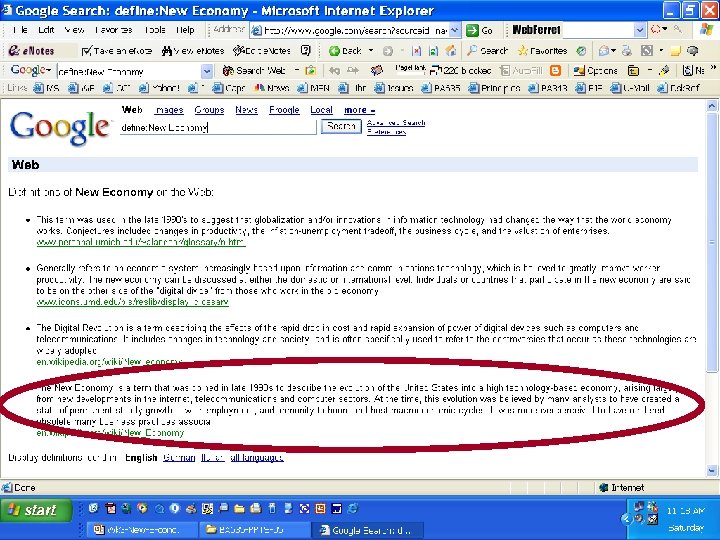Open the umich.edu glossary source link
The image size is (720, 540).
pyautogui.click(x=141, y=242)
